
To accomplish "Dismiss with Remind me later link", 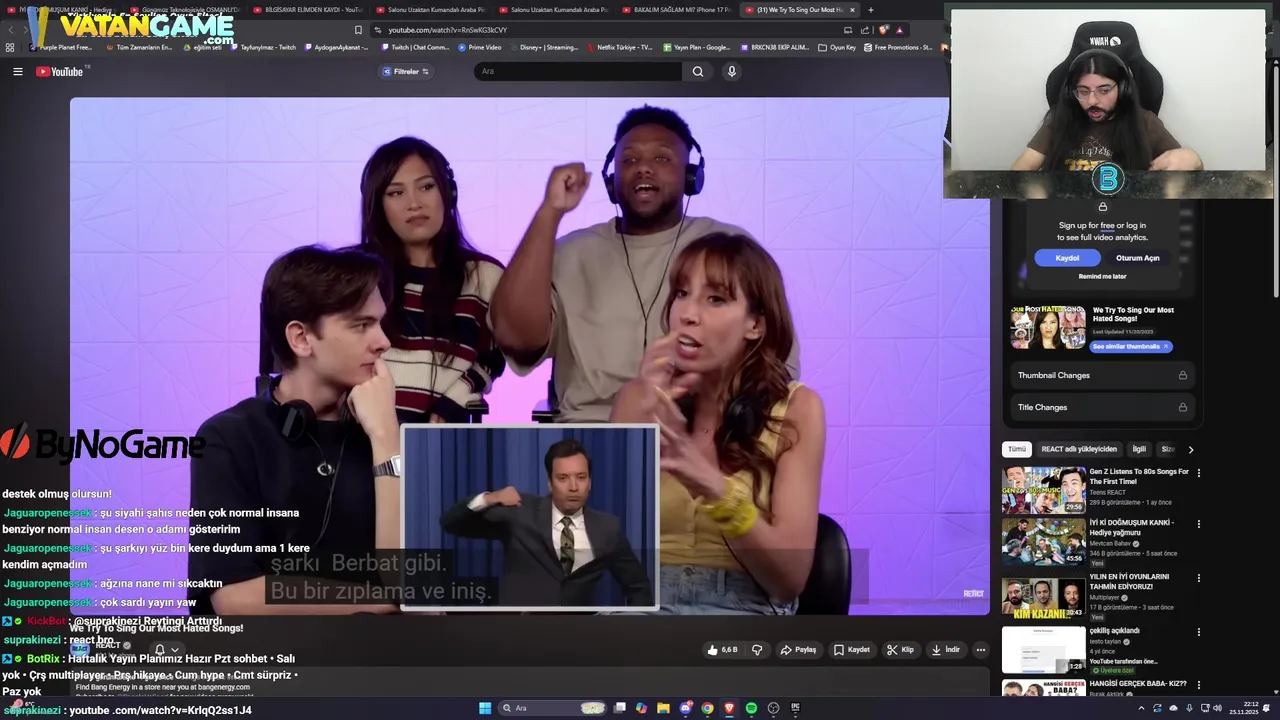I will [x=1102, y=276].
